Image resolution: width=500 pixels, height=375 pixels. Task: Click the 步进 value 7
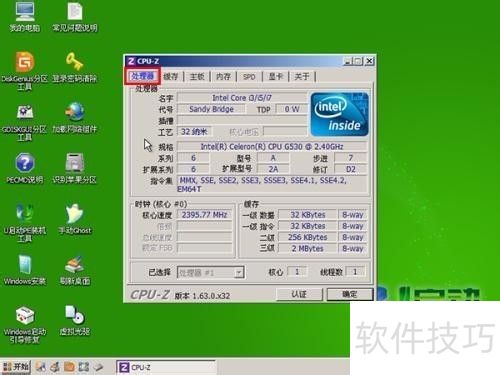(x=350, y=158)
